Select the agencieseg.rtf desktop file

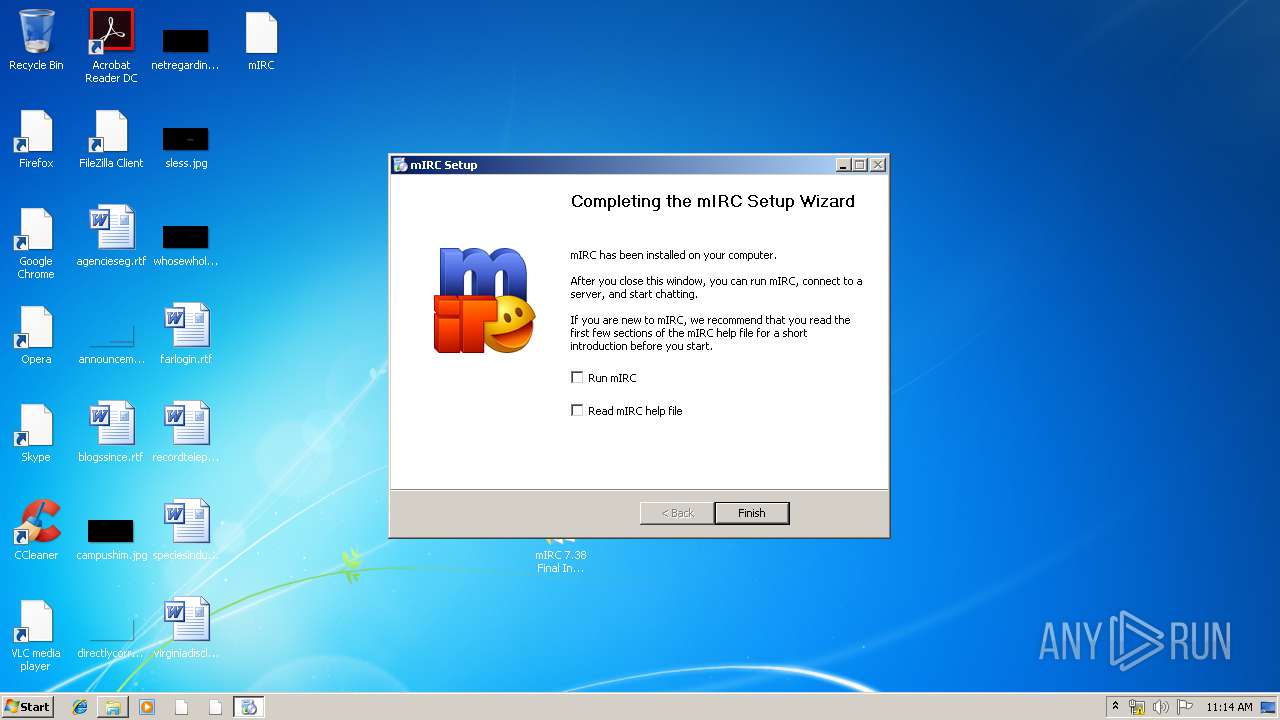pyautogui.click(x=111, y=236)
